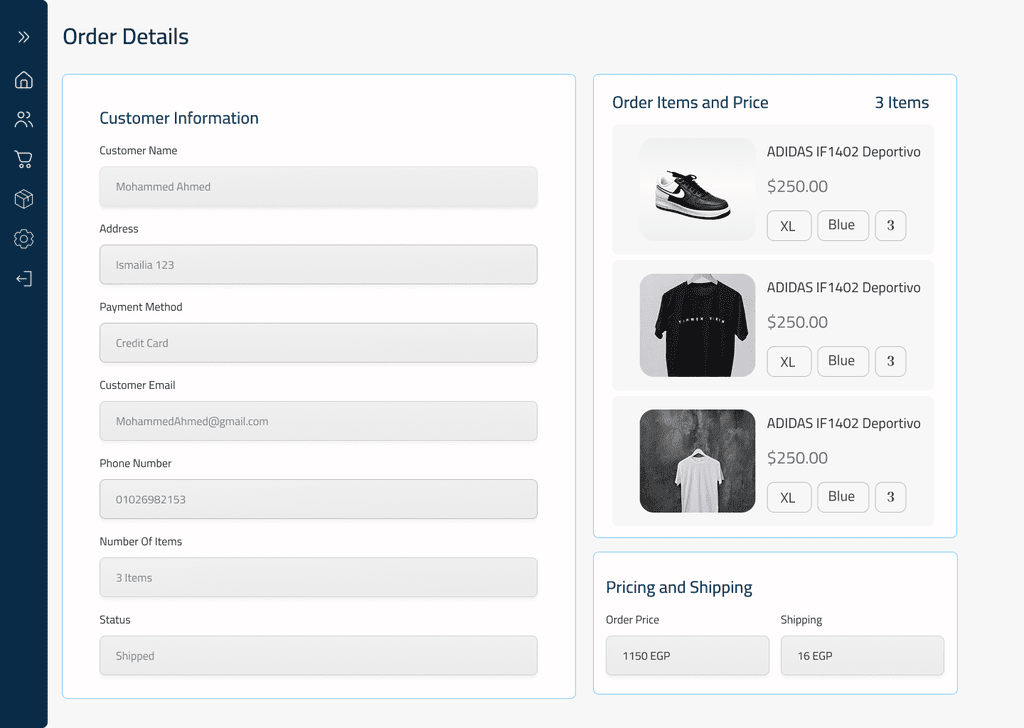This screenshot has height=728, width=1024.
Task: Expand the sidebar with double chevron icon
Action: tap(24, 37)
